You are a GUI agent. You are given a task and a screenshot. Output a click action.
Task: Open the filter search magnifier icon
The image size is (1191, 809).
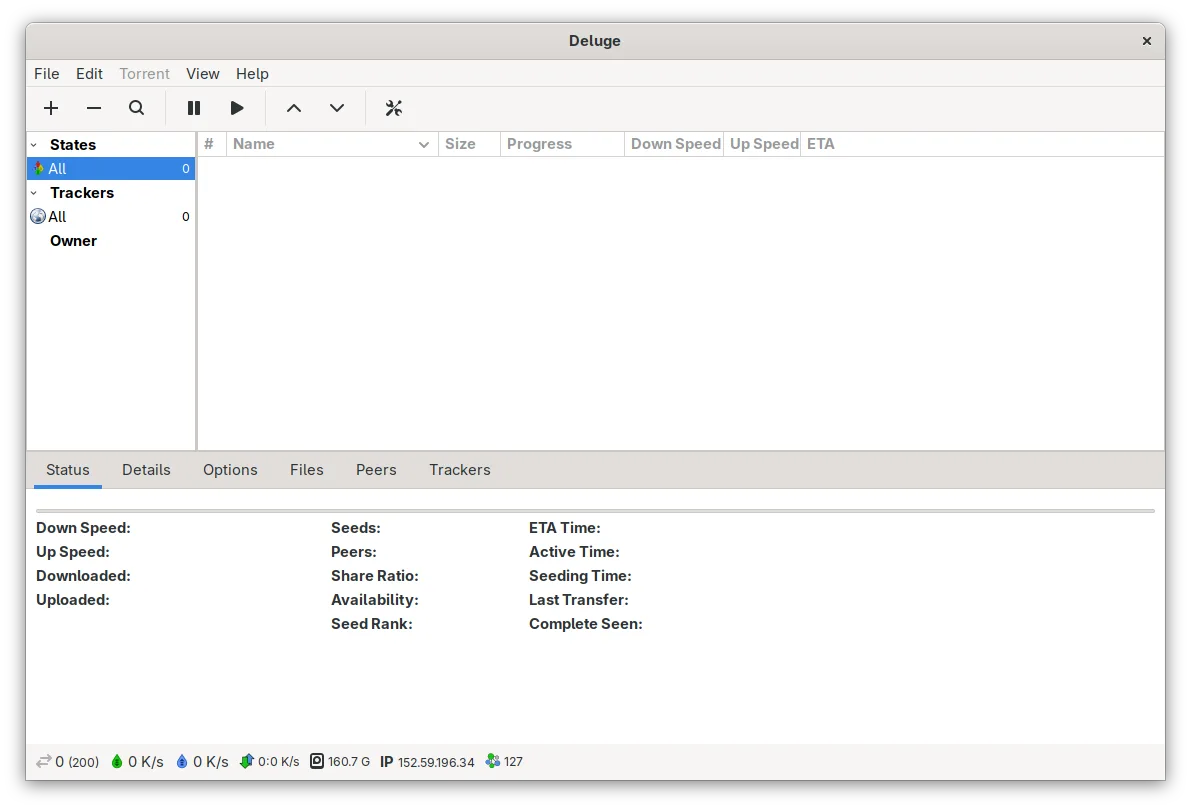(136, 108)
